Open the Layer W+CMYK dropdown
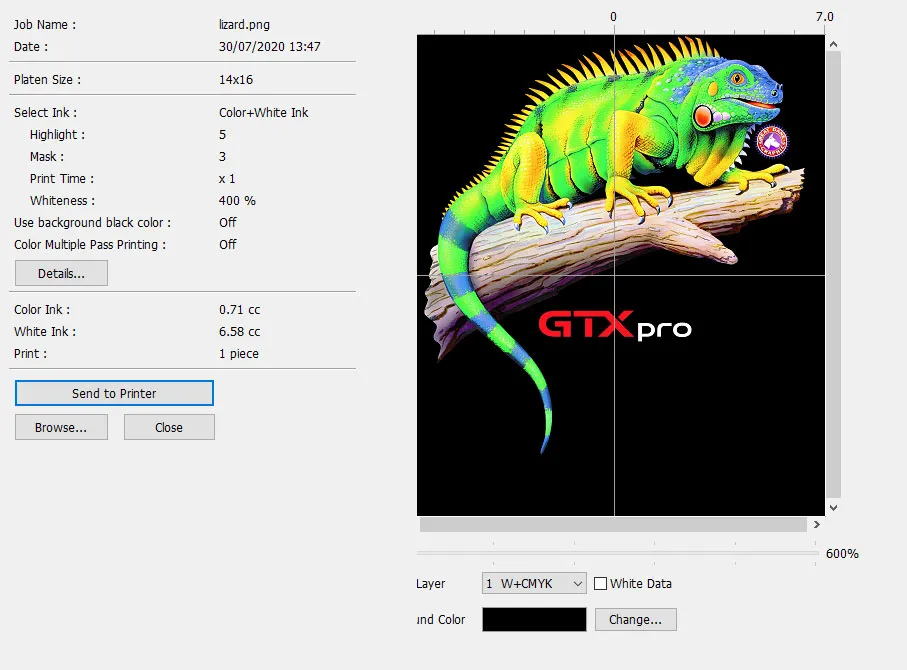 click(x=534, y=583)
